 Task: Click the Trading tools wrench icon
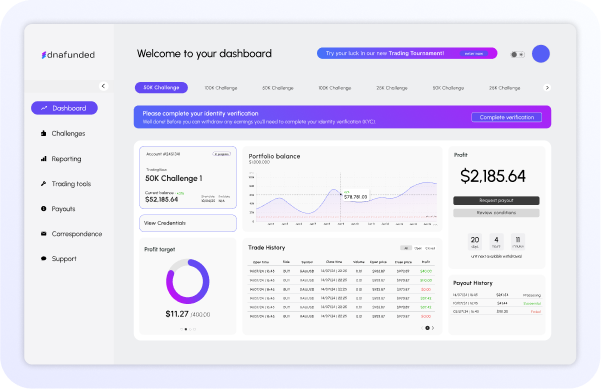[x=43, y=184]
